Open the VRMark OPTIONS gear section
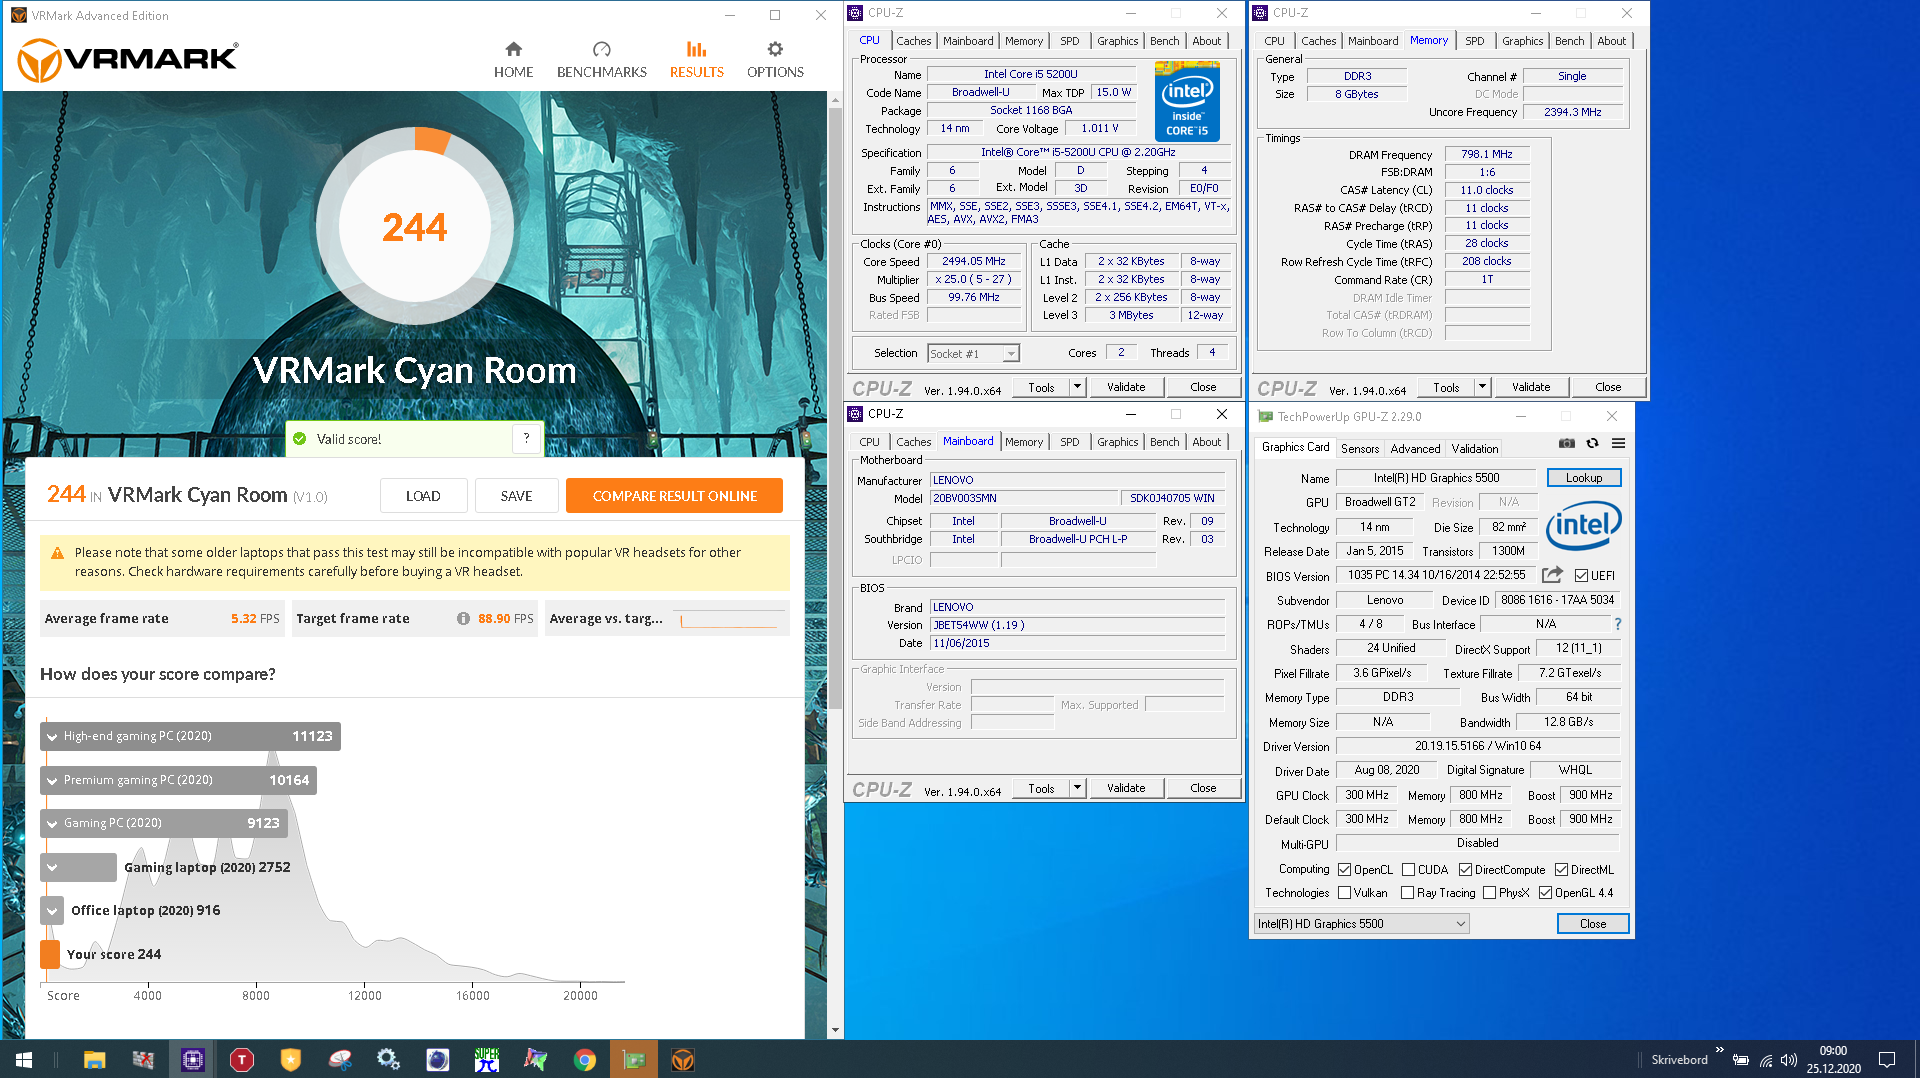1920x1078 pixels. click(775, 59)
